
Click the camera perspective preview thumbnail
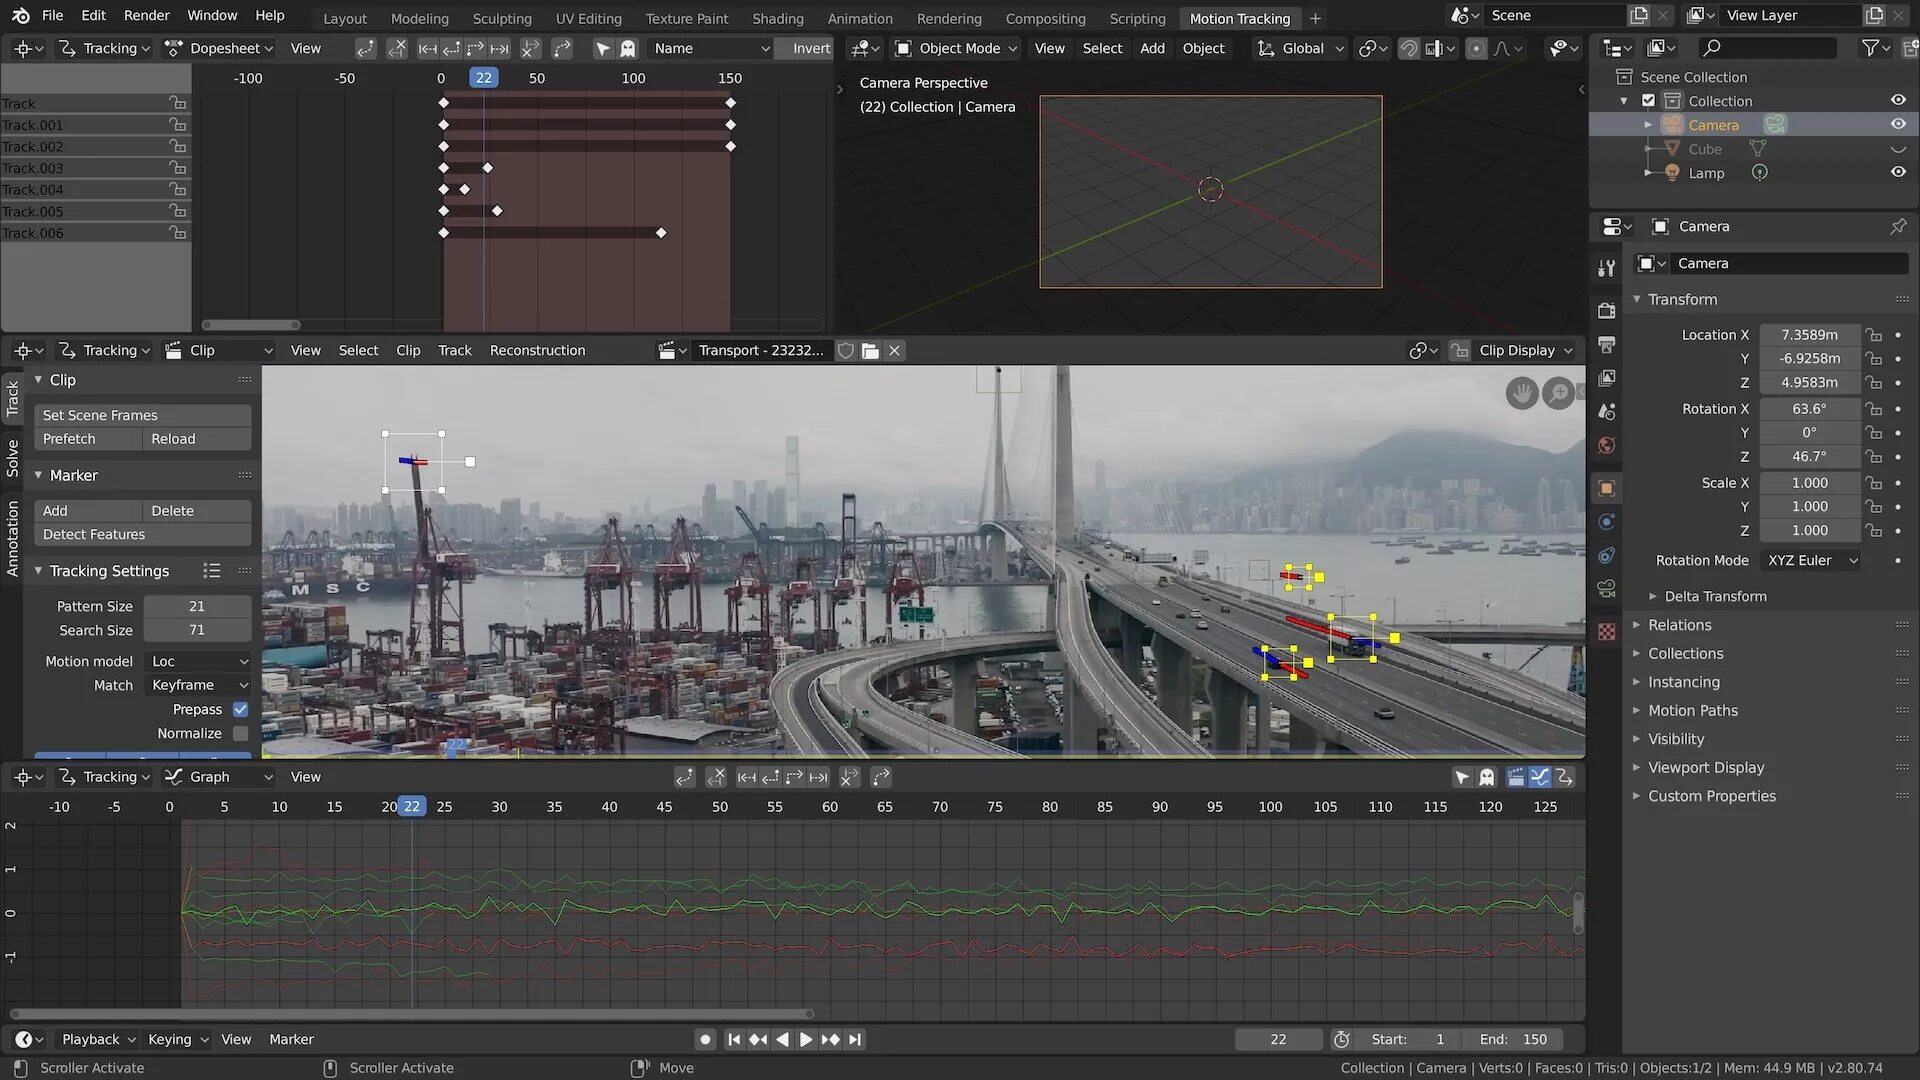tap(1211, 190)
